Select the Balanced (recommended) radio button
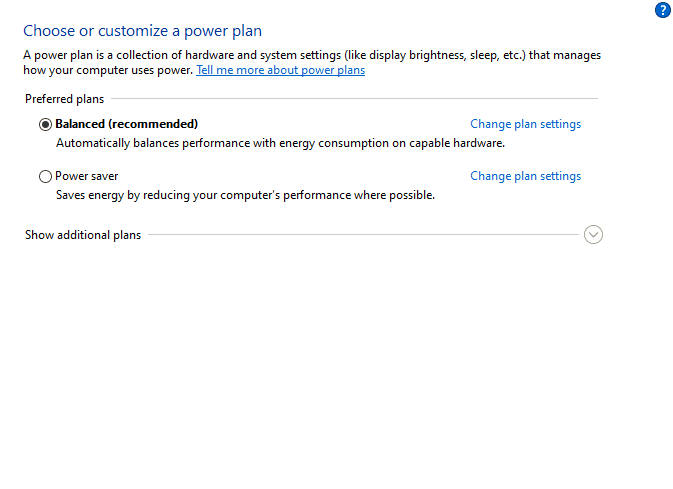 pyautogui.click(x=45, y=125)
